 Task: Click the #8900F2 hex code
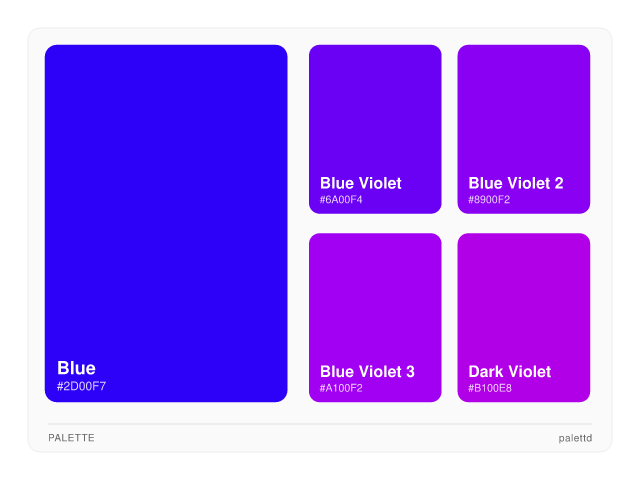click(x=489, y=199)
